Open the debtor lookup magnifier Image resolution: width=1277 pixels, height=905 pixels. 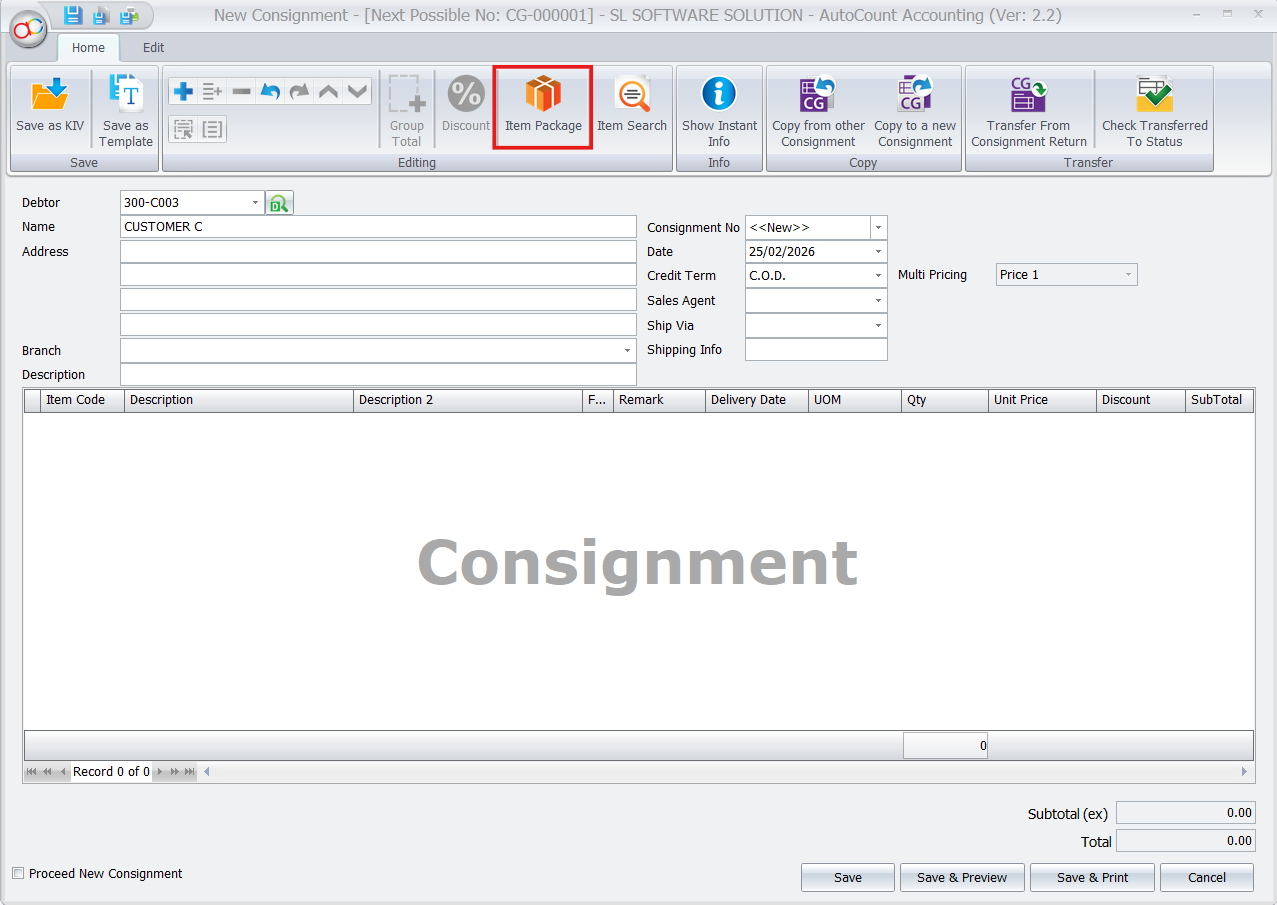click(279, 202)
